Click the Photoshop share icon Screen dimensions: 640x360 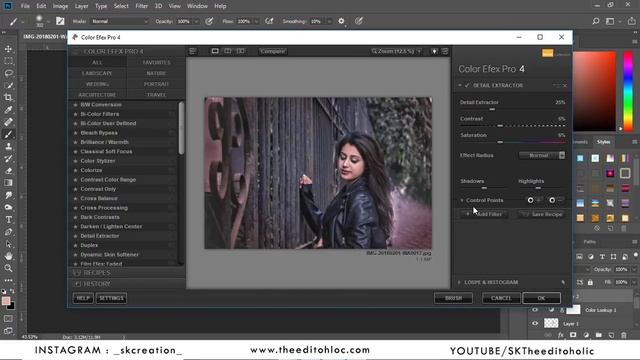[632, 21]
